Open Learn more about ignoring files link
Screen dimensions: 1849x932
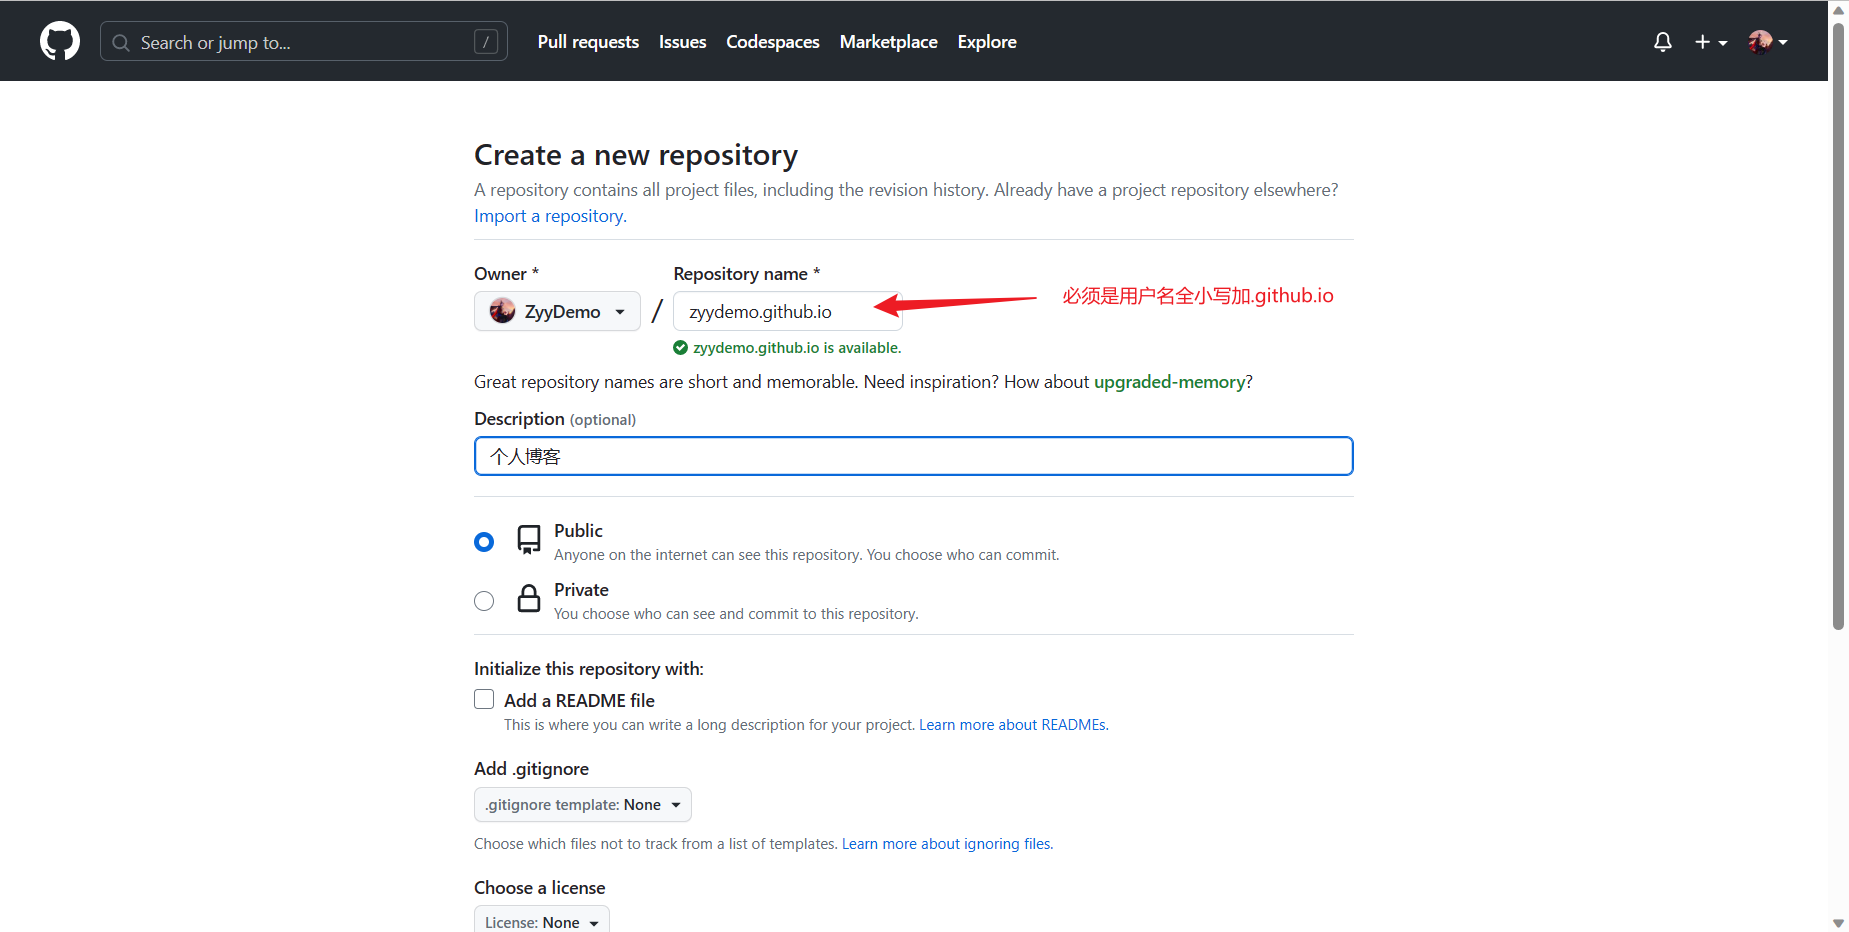947,844
